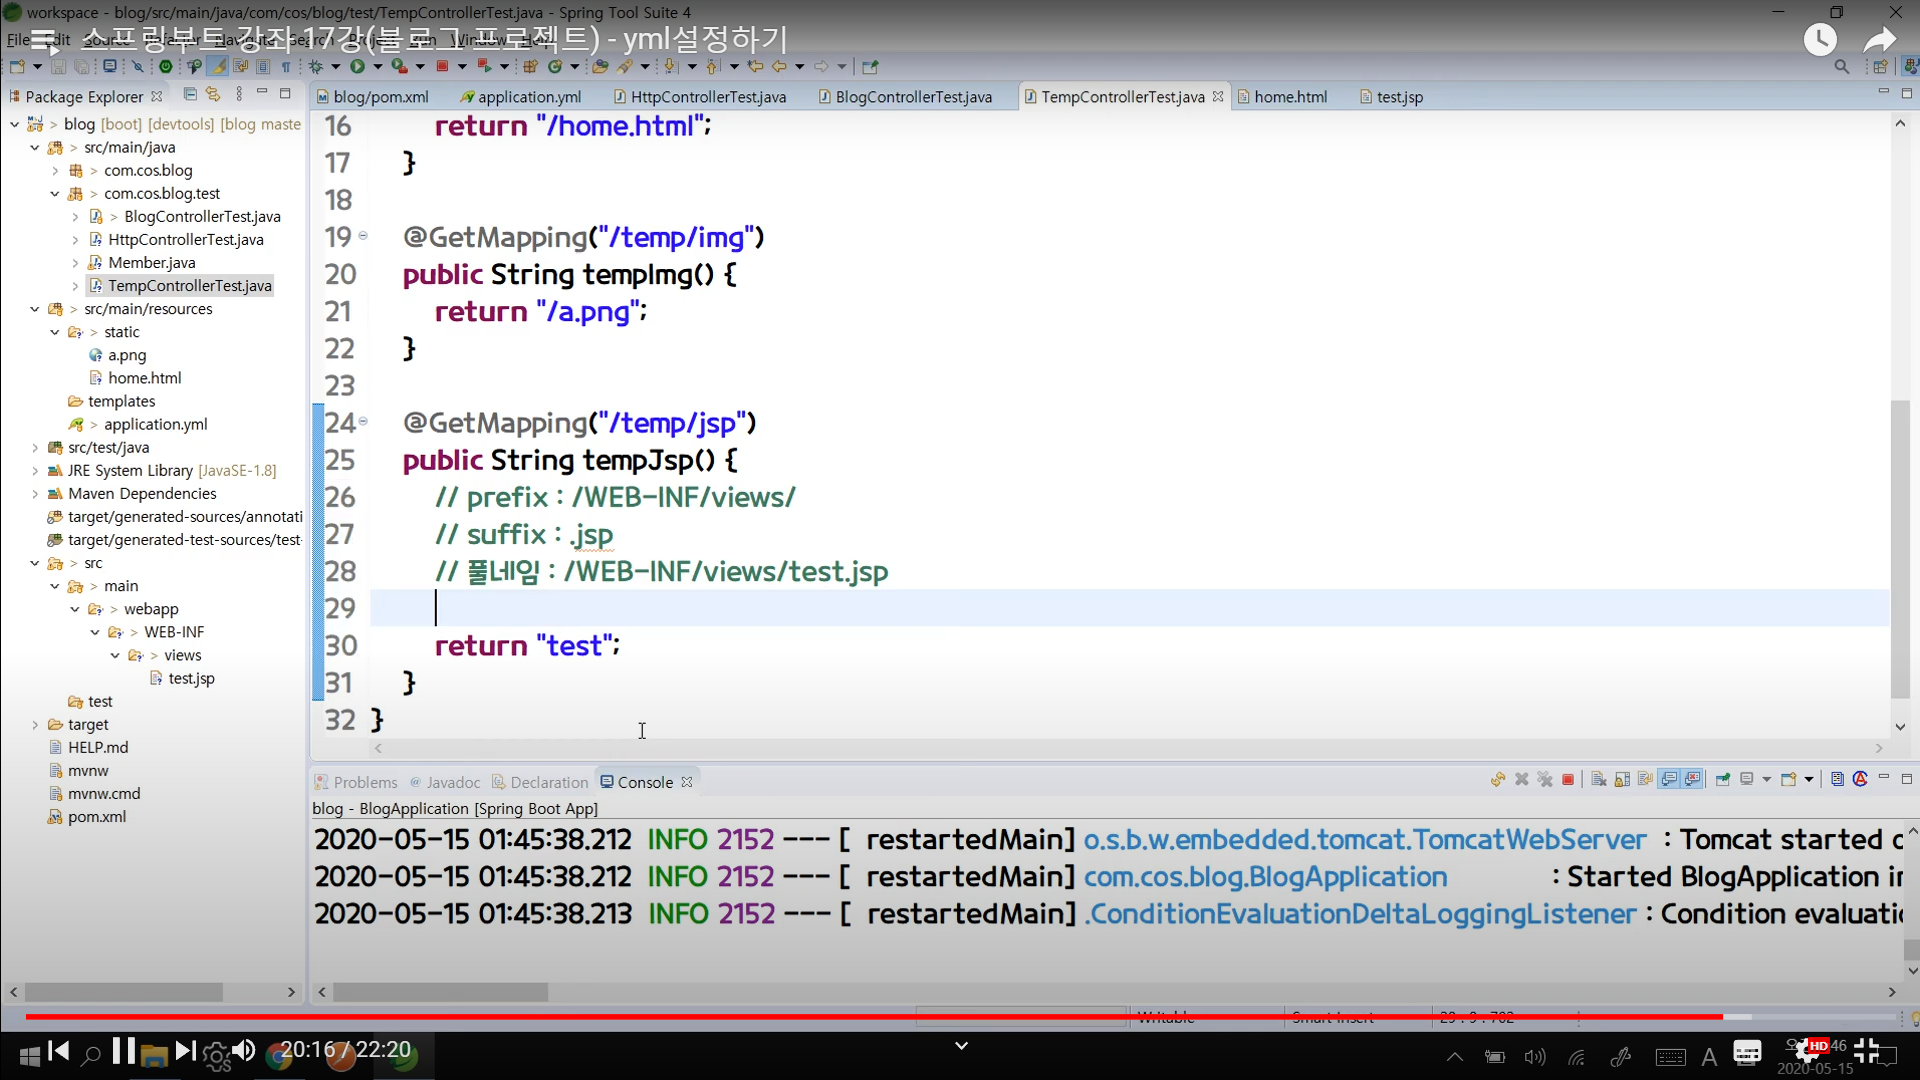Select test.jsp in the views folder
1920x1080 pixels.
(191, 679)
